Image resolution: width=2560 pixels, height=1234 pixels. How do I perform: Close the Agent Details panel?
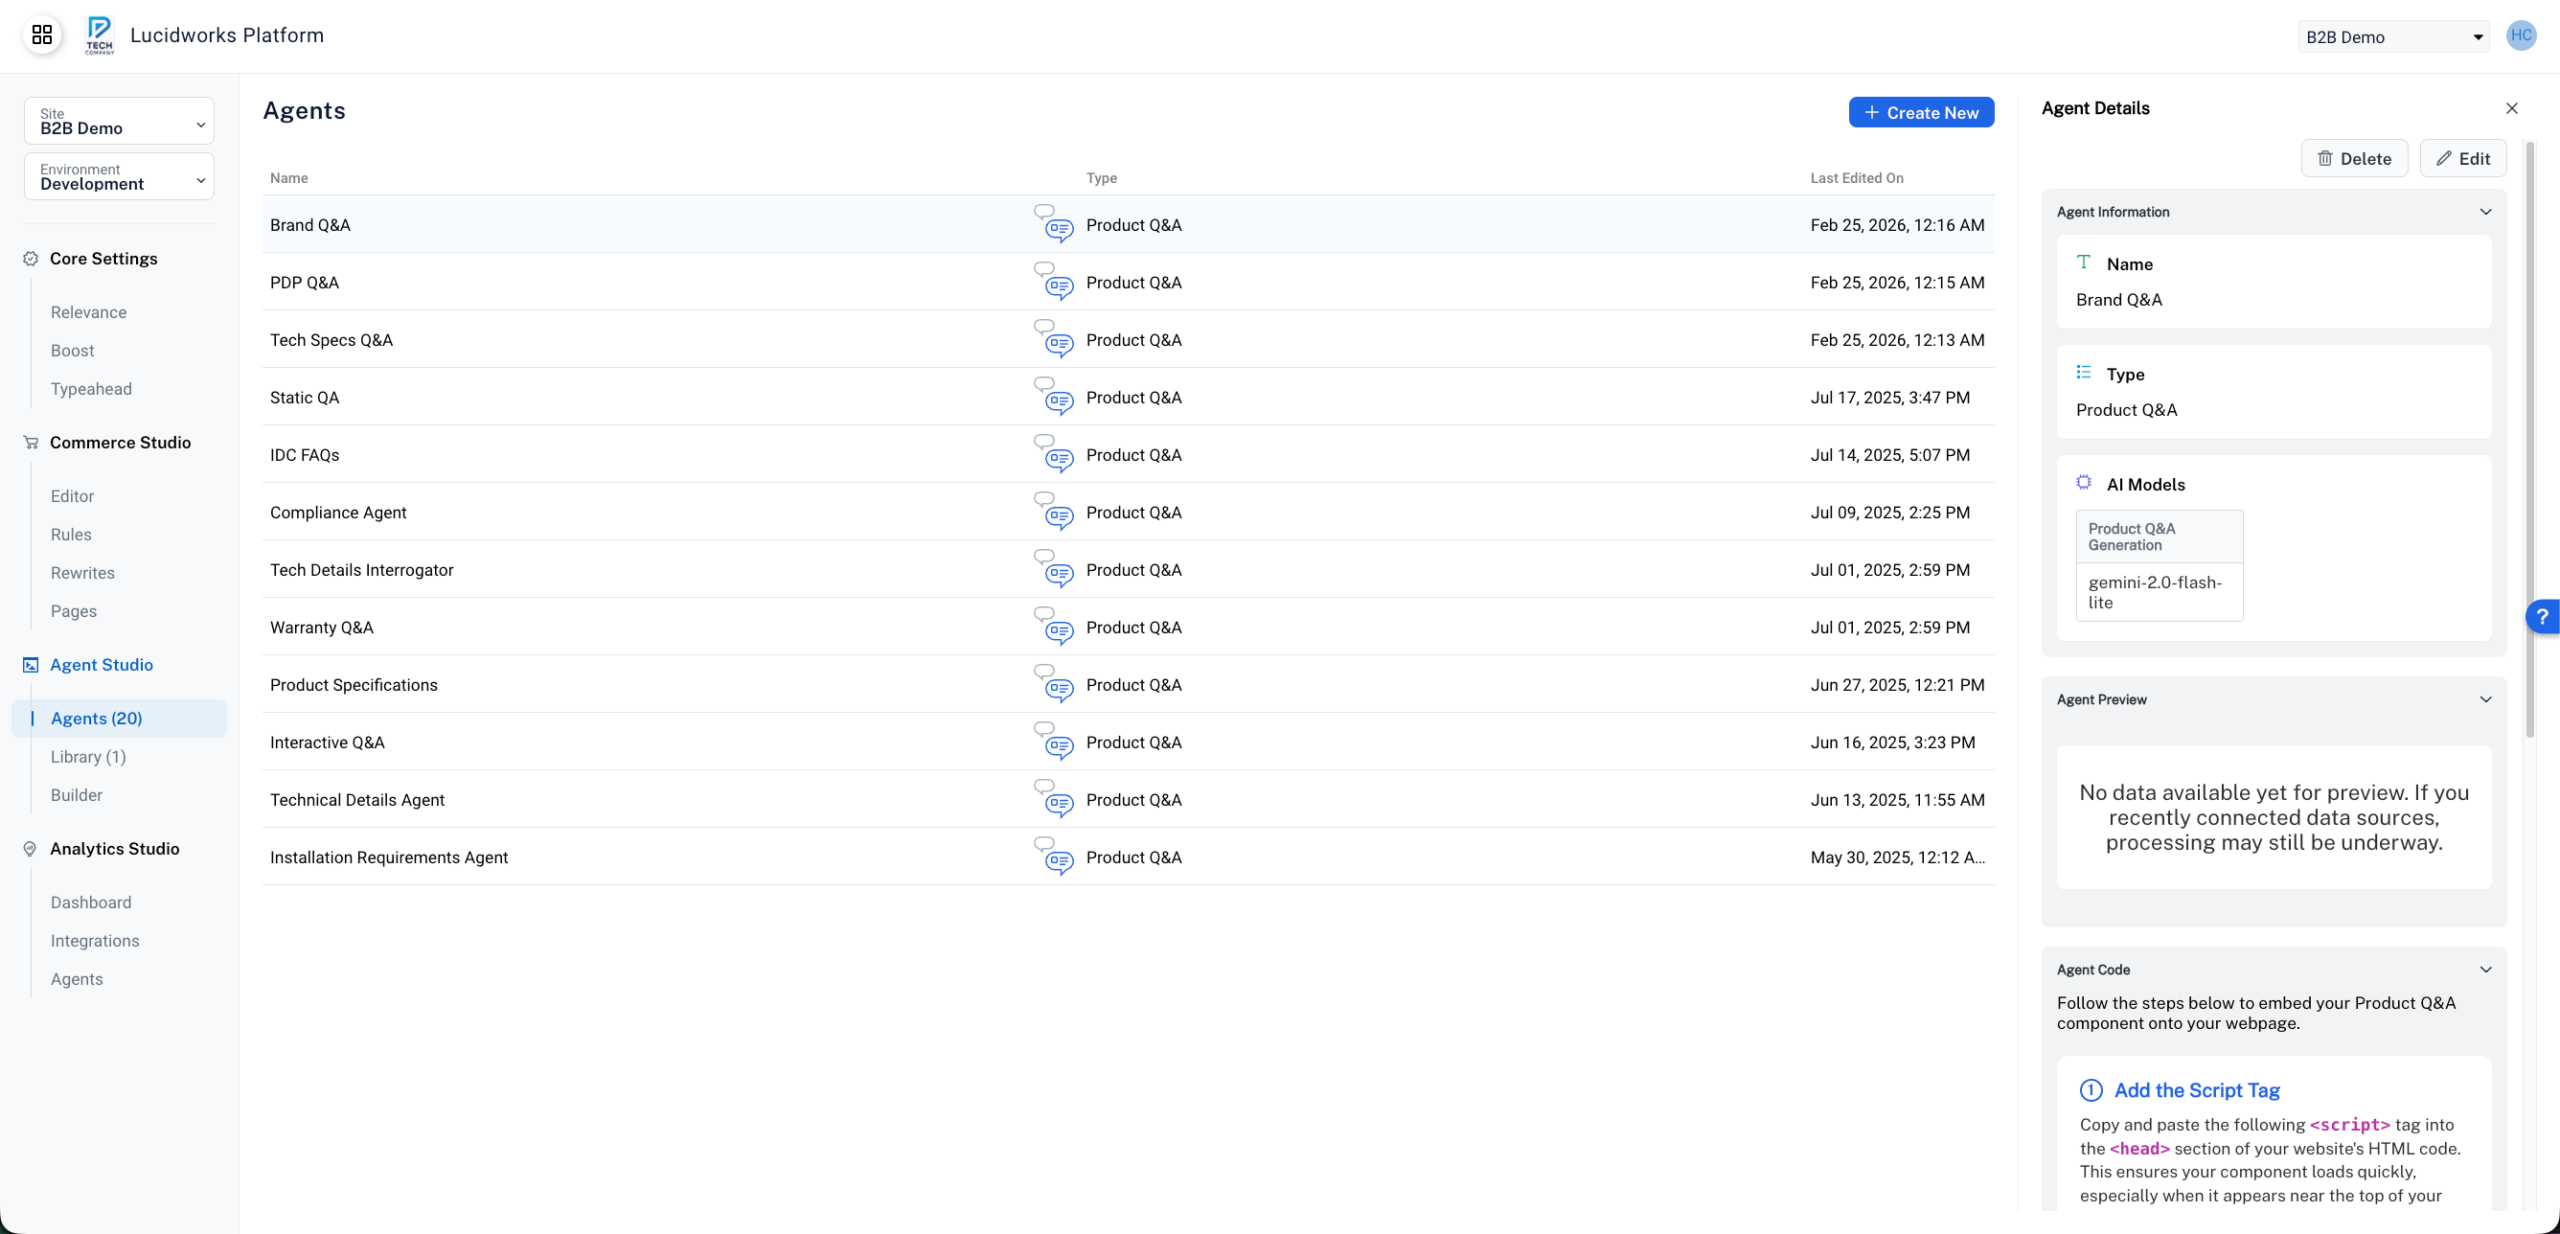[2512, 108]
